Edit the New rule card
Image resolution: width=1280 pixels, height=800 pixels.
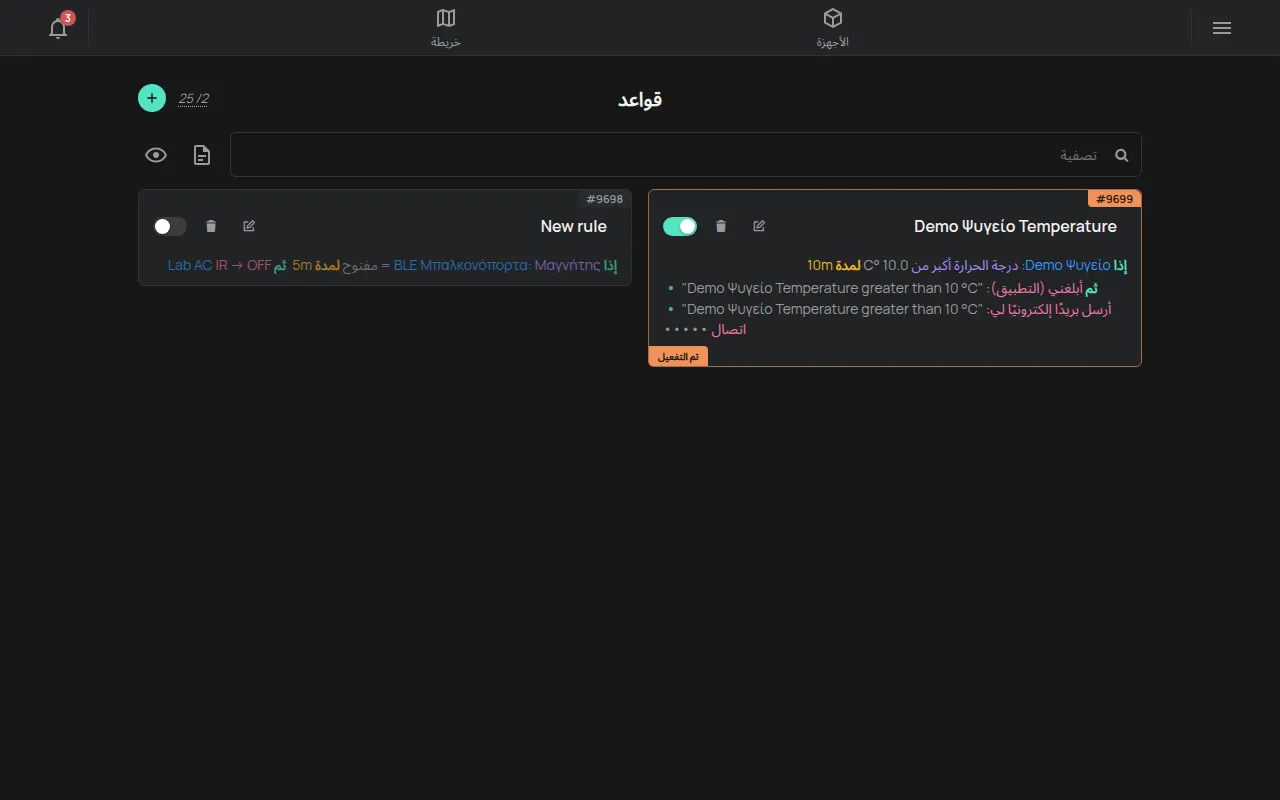(249, 226)
